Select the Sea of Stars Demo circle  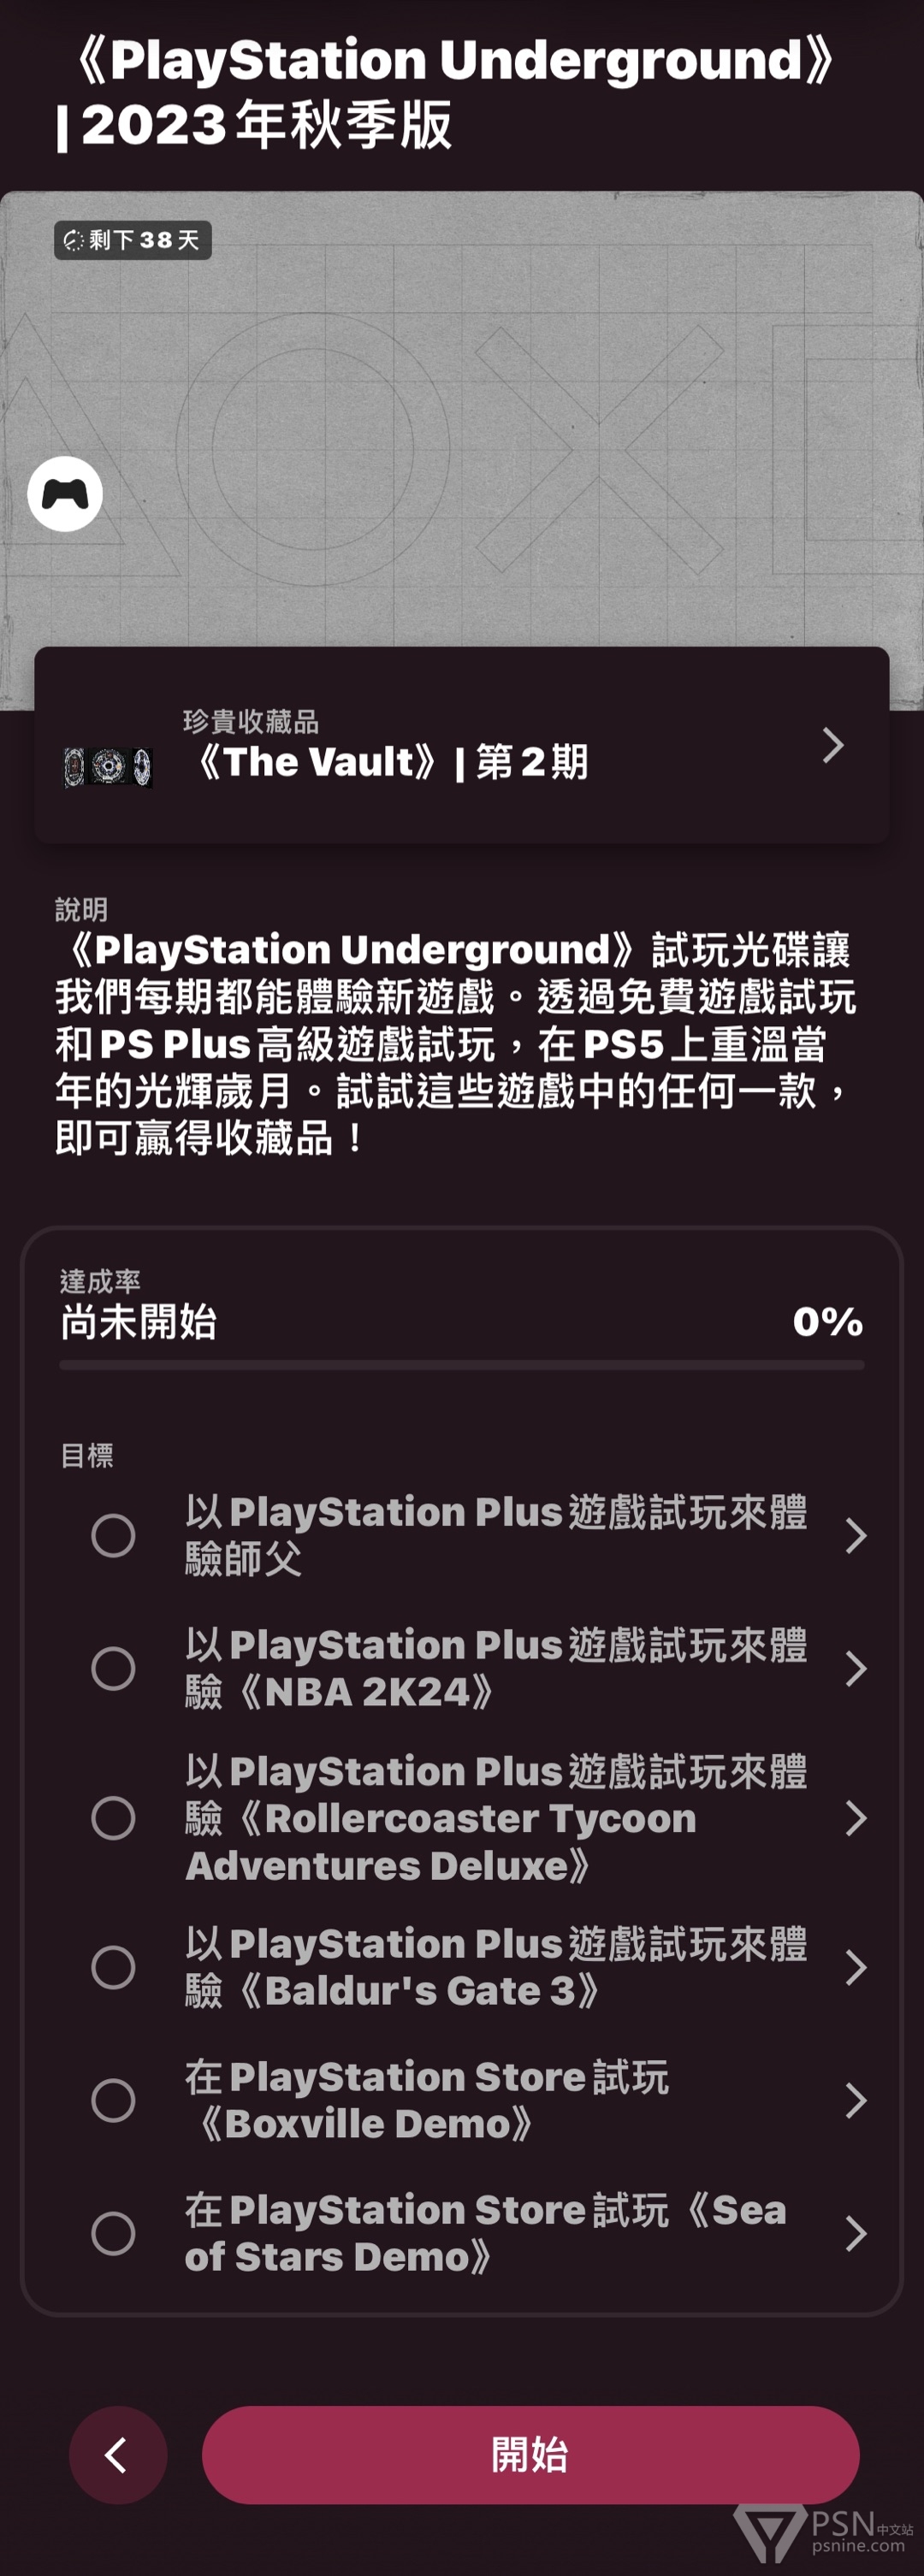click(x=113, y=2233)
